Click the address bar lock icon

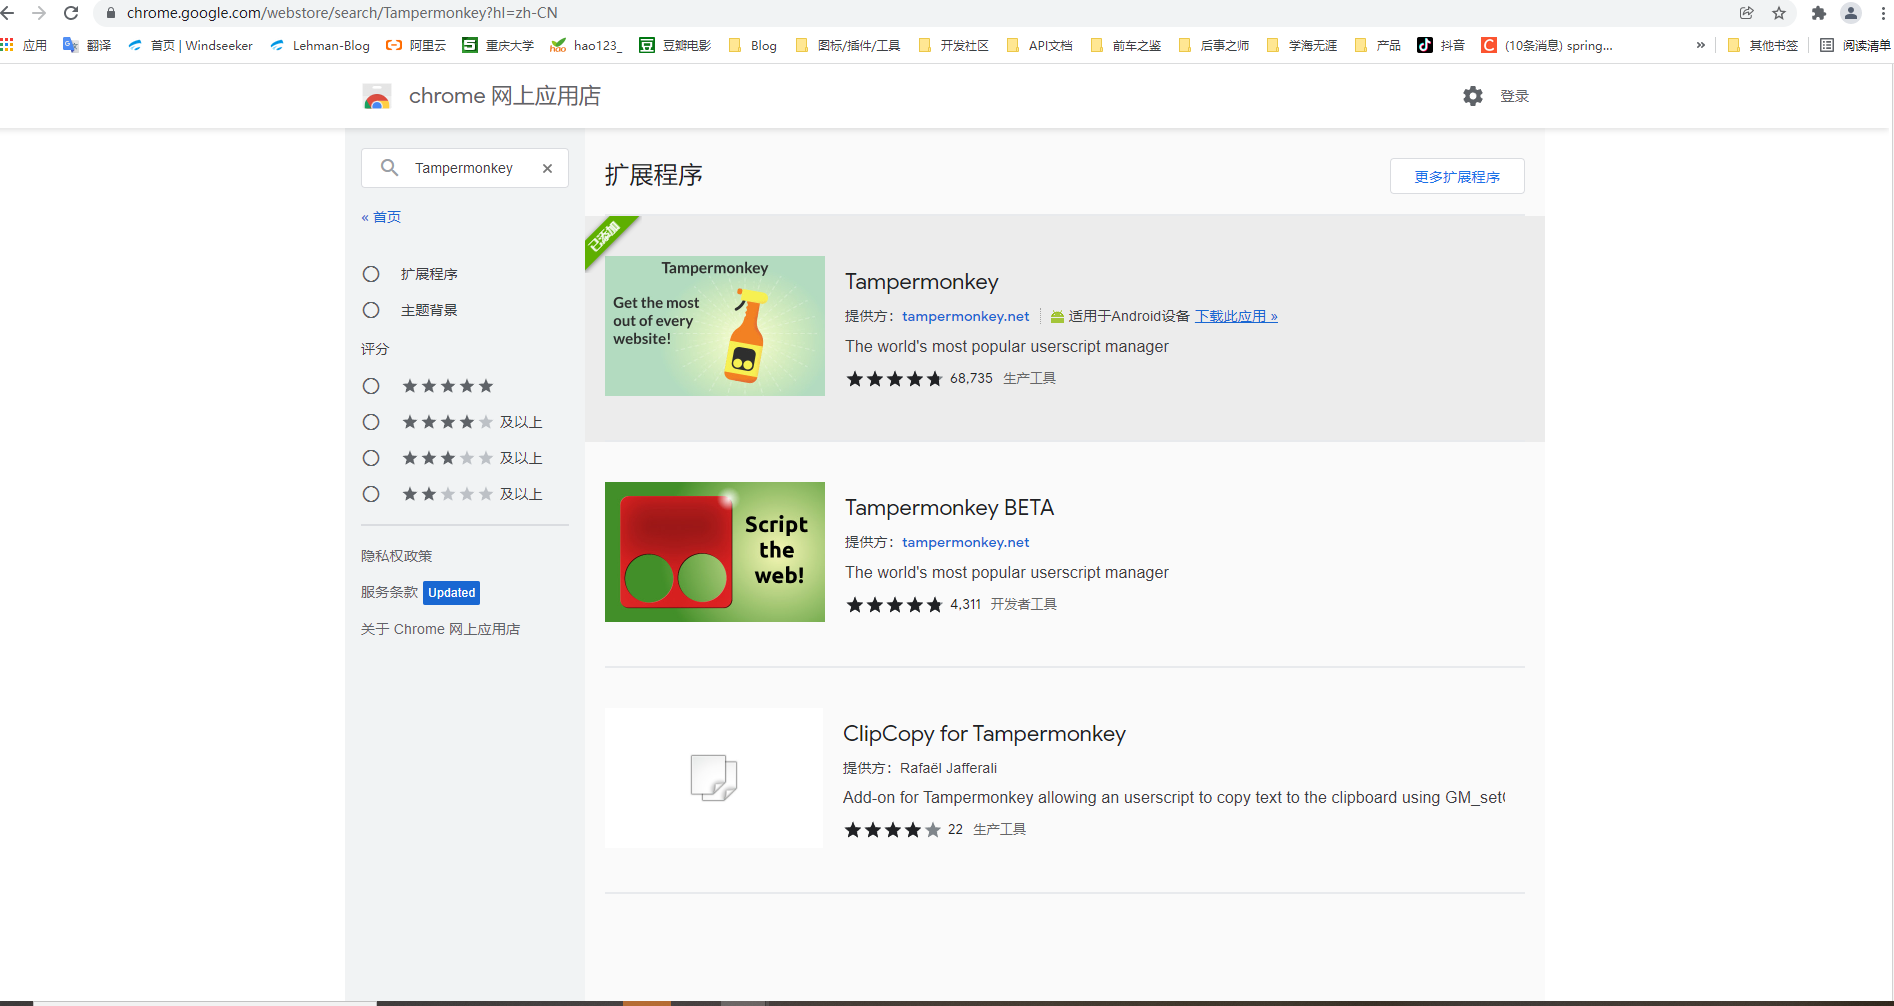[111, 13]
